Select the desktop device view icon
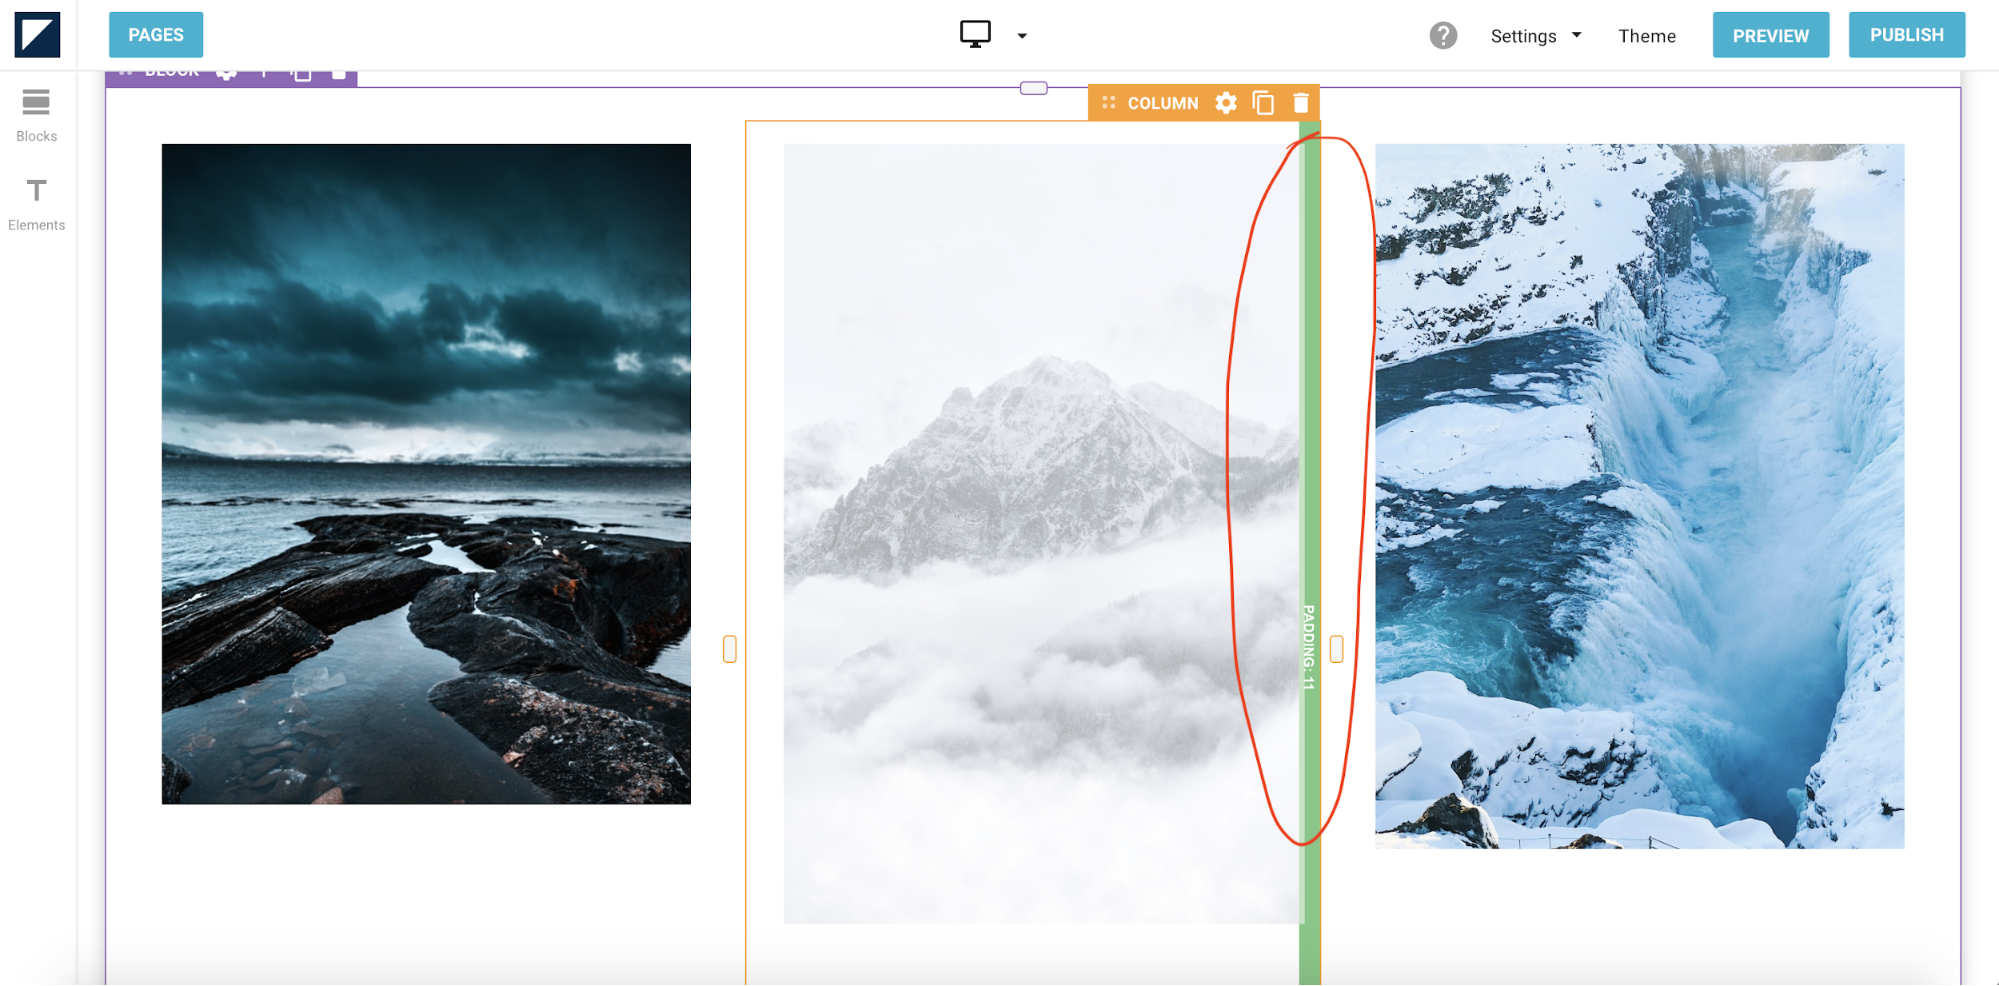 [975, 34]
